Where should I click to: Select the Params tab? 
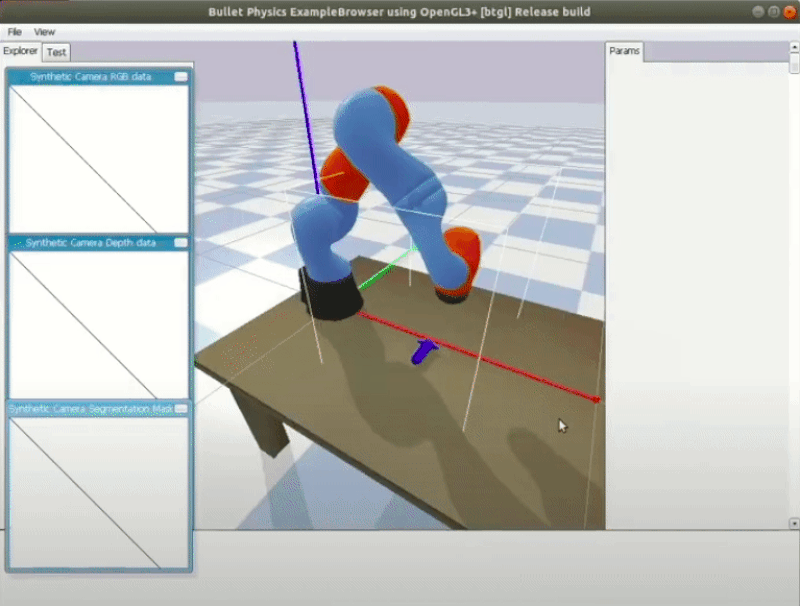624,51
